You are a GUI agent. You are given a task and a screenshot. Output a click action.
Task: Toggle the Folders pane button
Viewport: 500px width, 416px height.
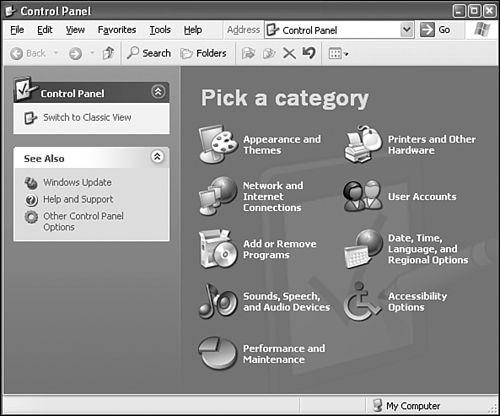[x=203, y=53]
